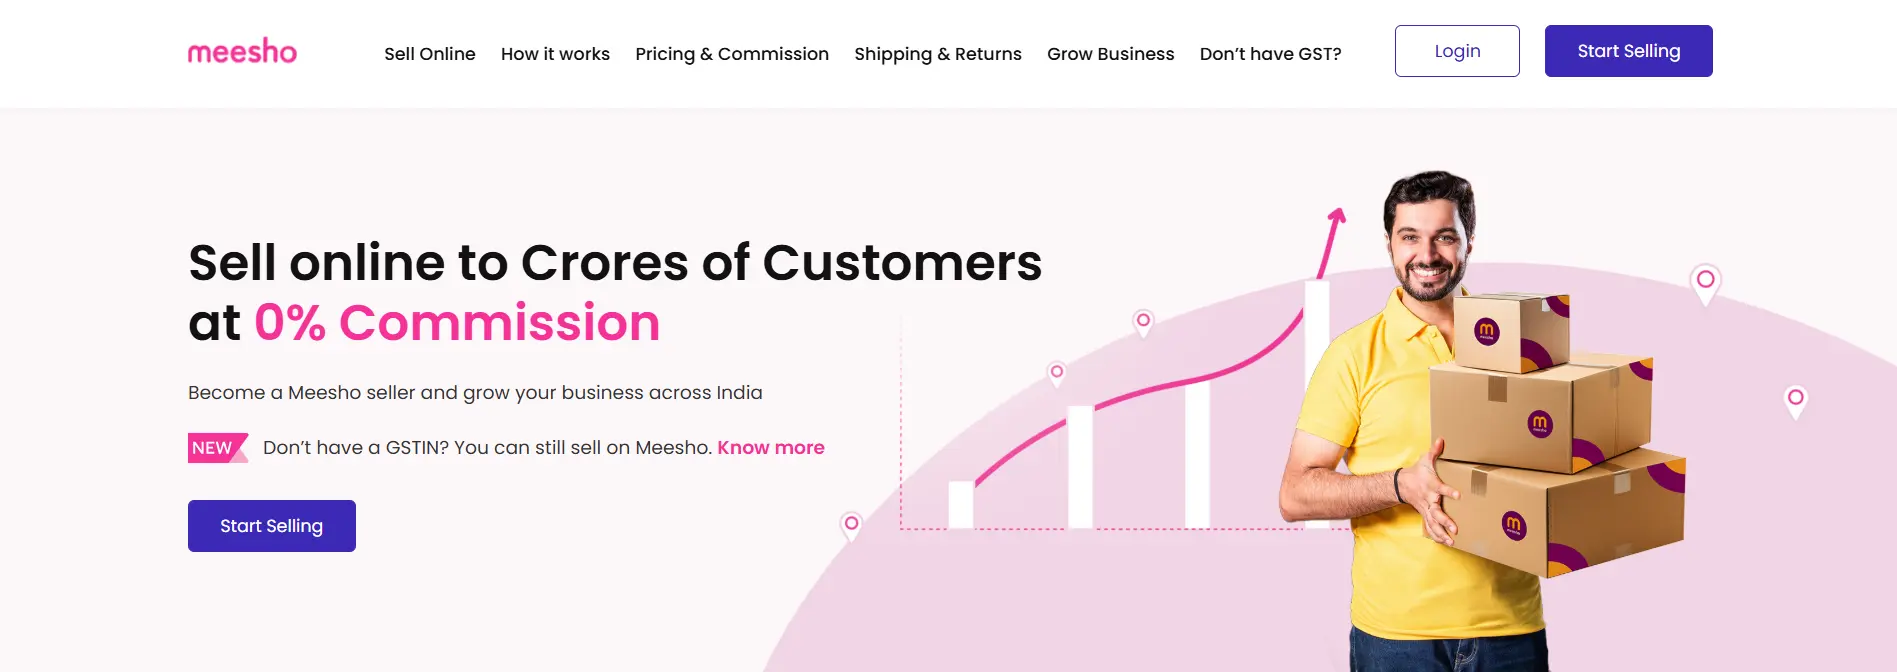Open Shipping & Returns section
The width and height of the screenshot is (1897, 672).
point(938,54)
